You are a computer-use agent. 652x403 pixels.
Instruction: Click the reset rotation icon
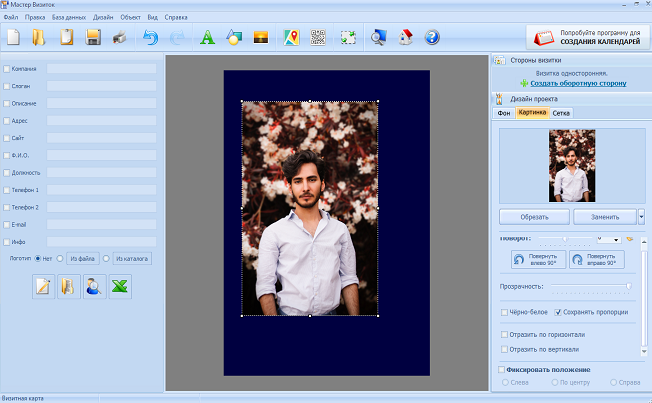630,239
